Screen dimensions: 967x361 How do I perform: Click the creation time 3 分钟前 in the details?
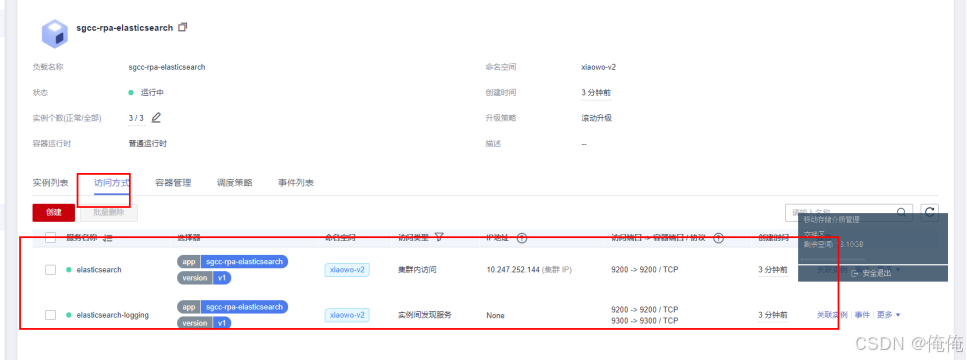tap(596, 93)
